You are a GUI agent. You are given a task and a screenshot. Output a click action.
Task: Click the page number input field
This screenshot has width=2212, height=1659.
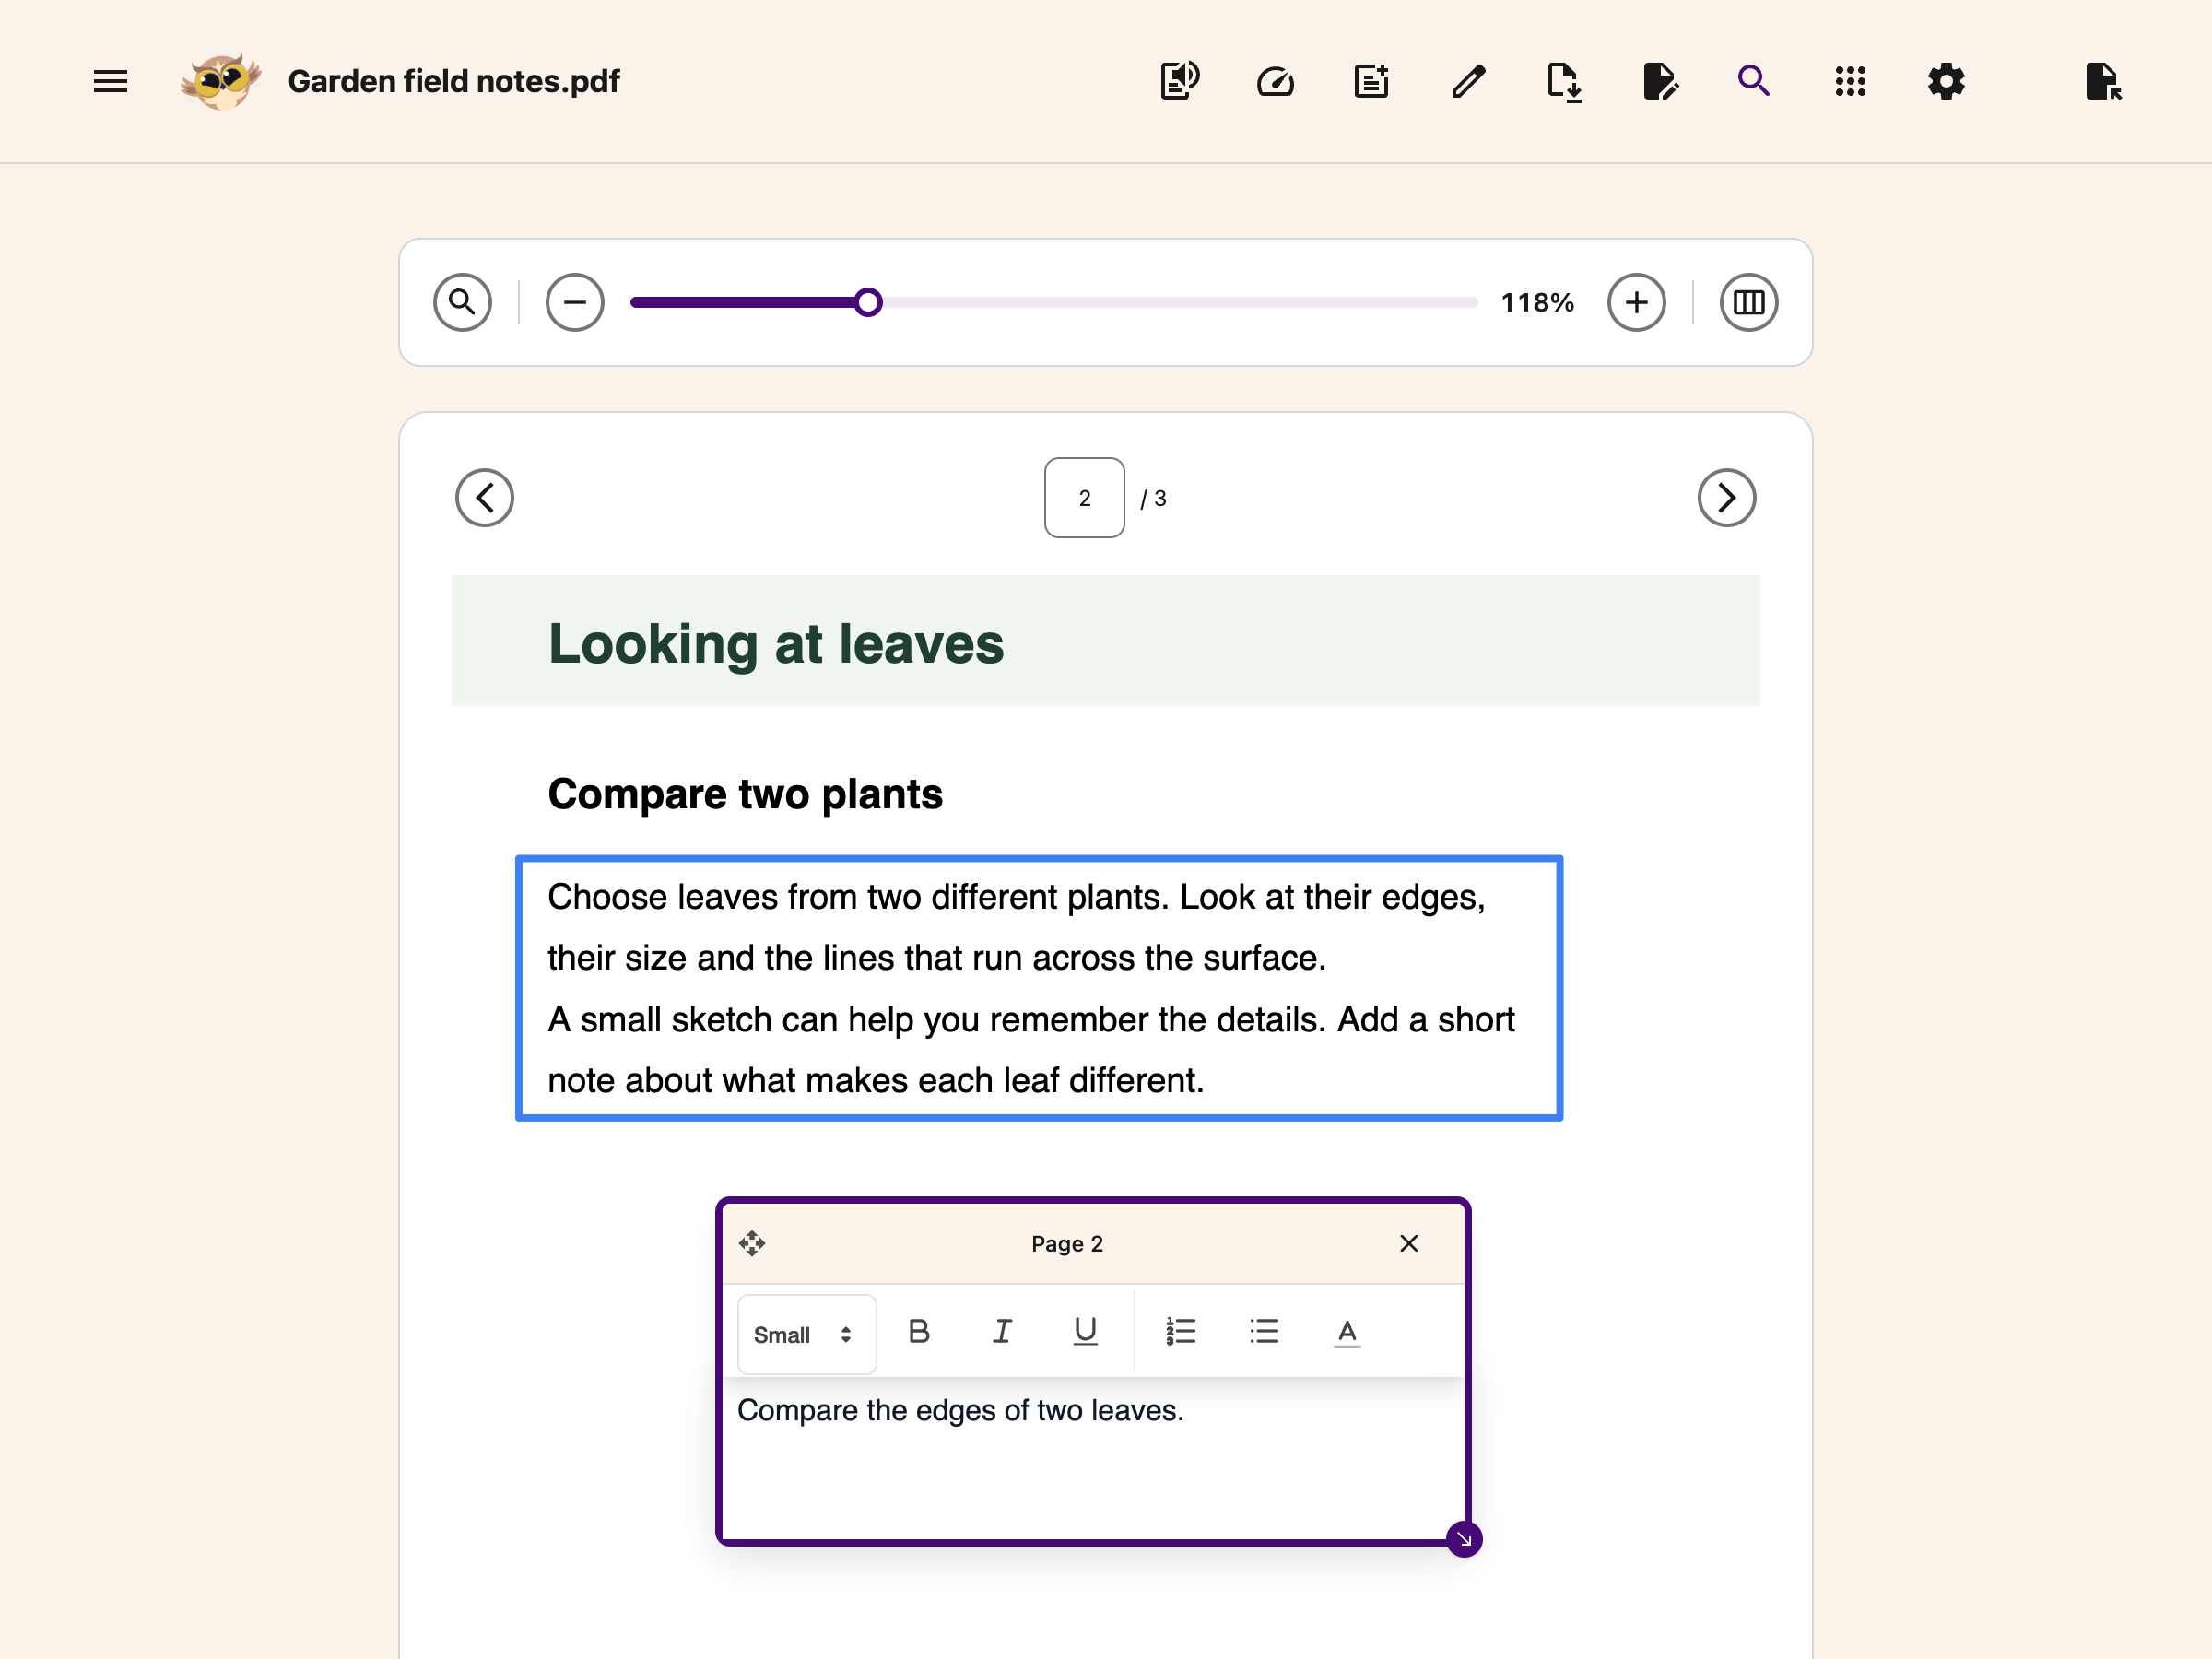pos(1084,498)
